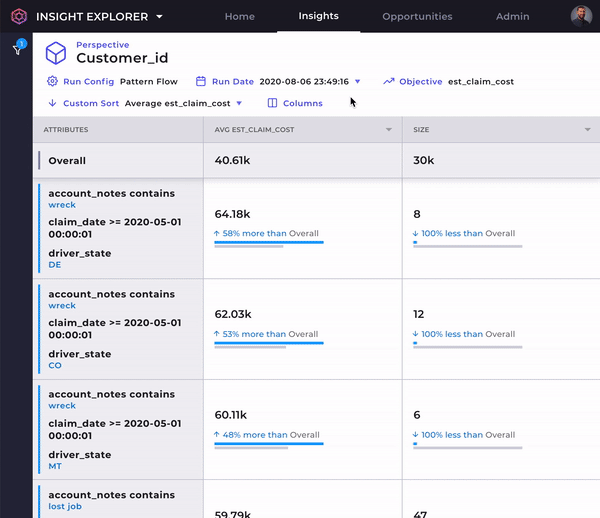Click the Custom Sort label
Viewport: 600px width, 518px height.
point(91,103)
